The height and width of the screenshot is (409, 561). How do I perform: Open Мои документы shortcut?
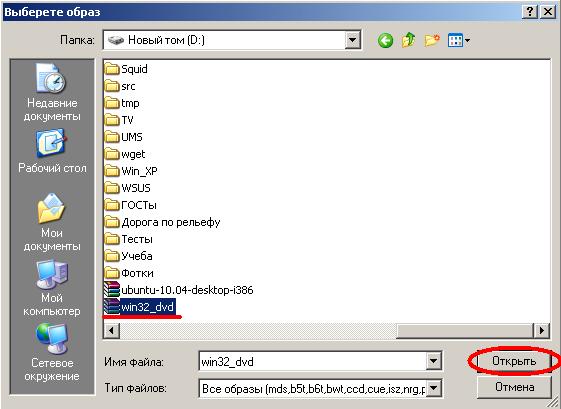52,222
